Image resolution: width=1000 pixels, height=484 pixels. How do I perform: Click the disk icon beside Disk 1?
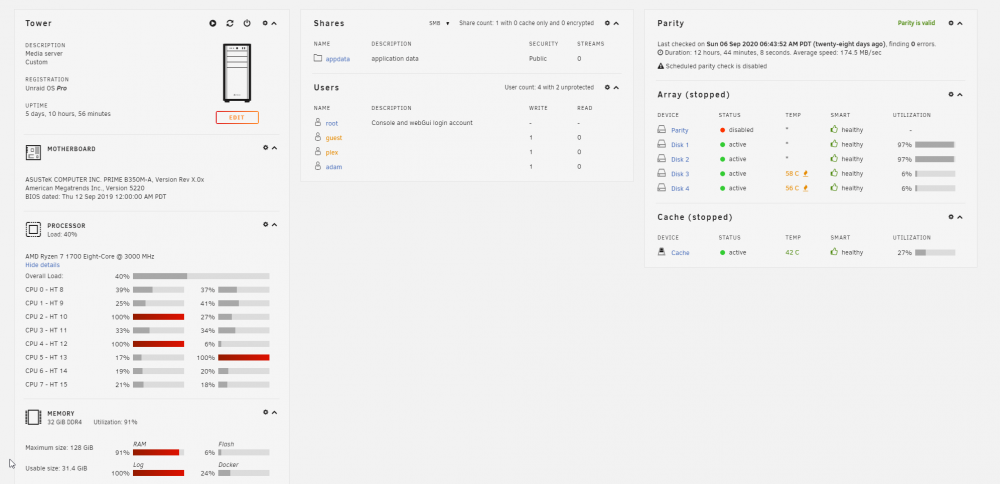(x=662, y=144)
